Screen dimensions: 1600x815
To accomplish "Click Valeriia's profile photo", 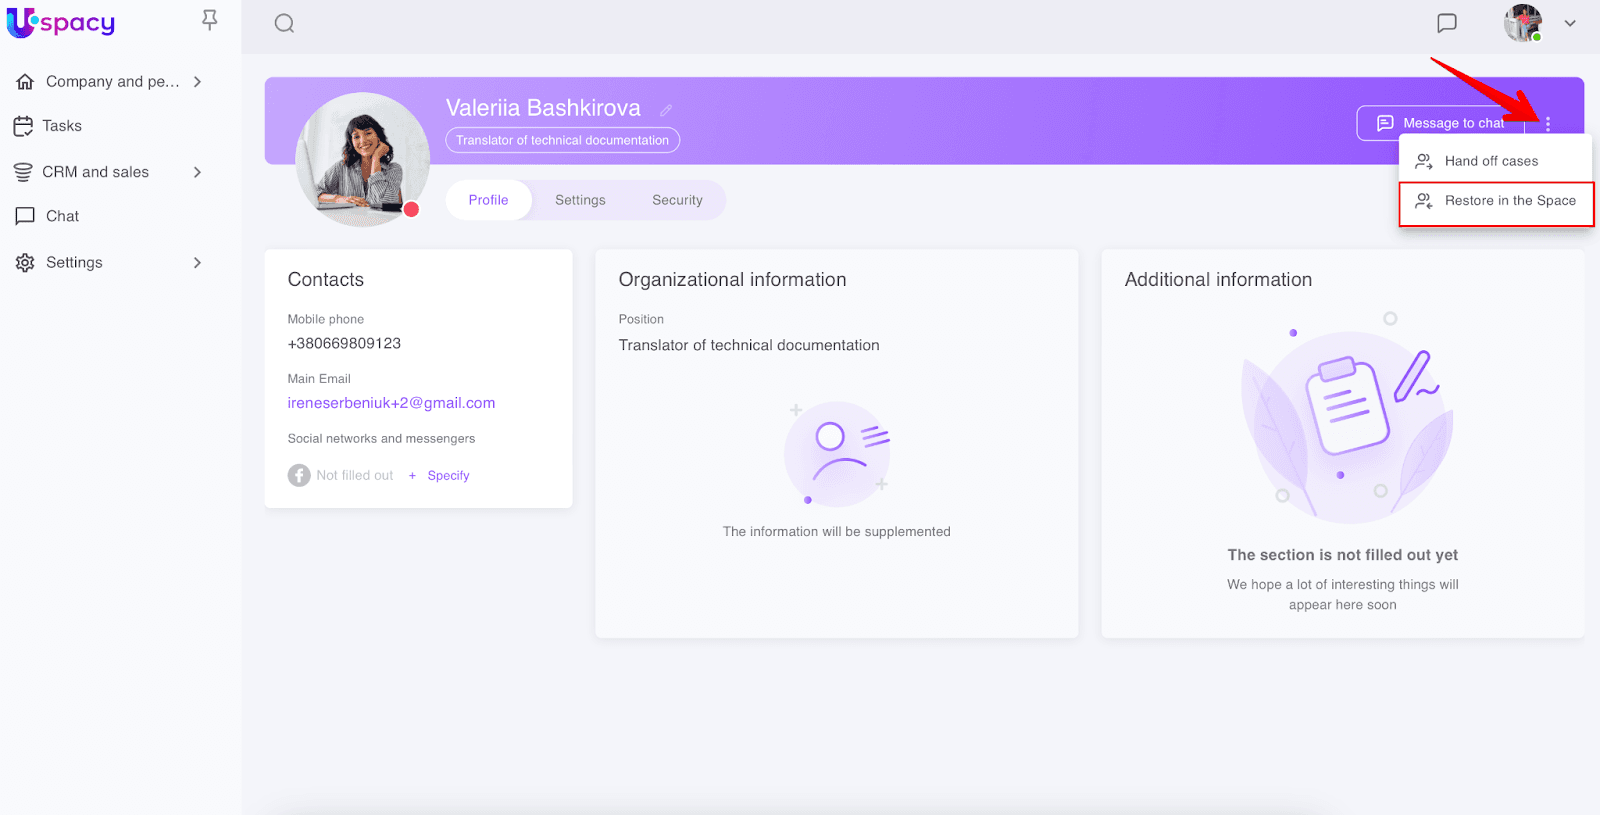I will [362, 160].
